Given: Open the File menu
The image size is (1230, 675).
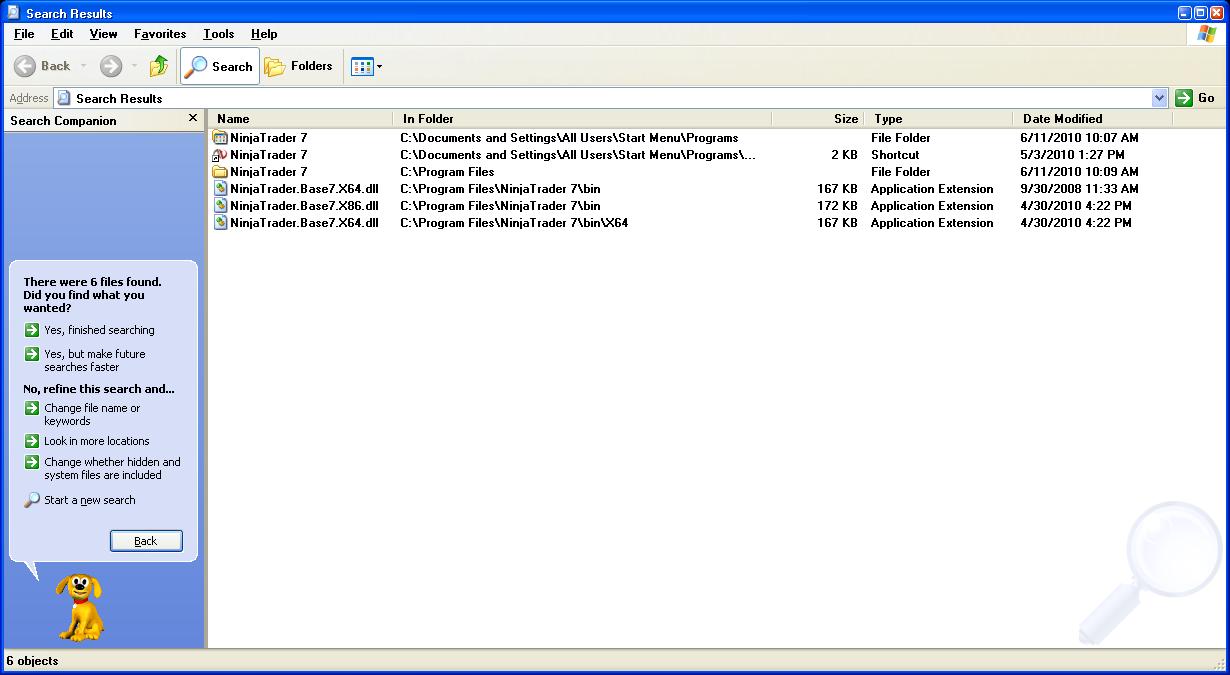Looking at the screenshot, I should point(24,34).
